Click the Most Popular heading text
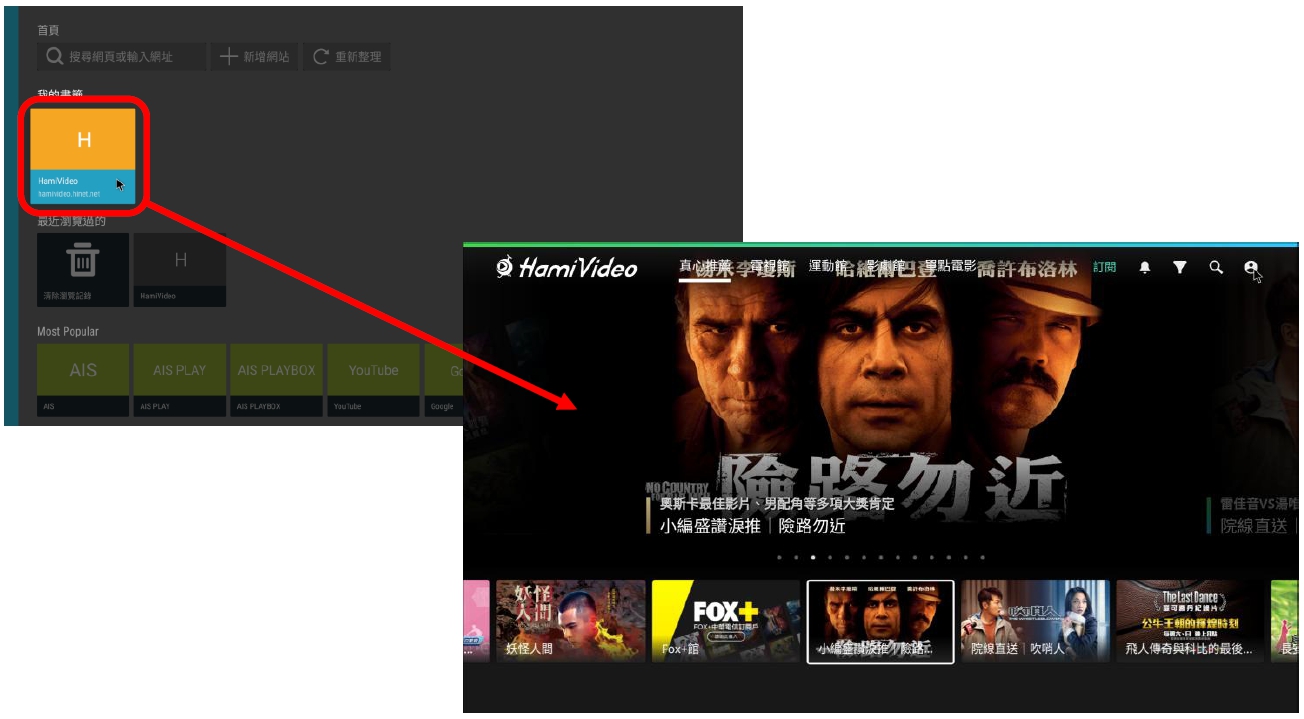Image resolution: width=1304 pixels, height=719 pixels. tap(68, 331)
